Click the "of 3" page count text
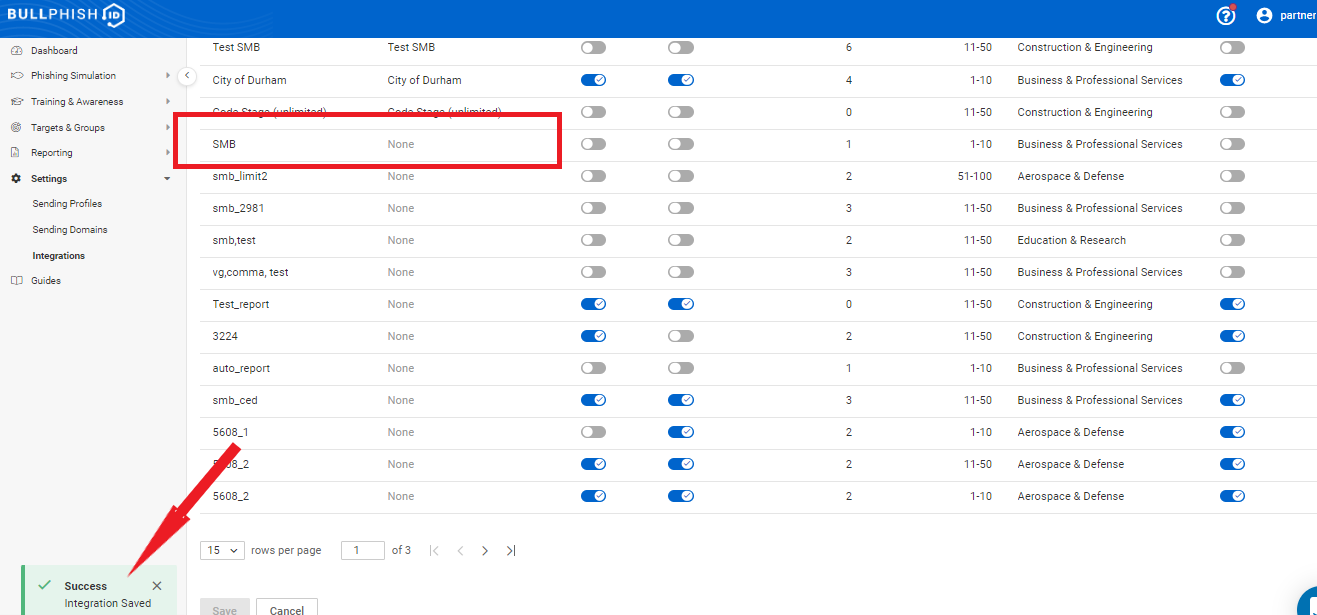 click(x=401, y=550)
